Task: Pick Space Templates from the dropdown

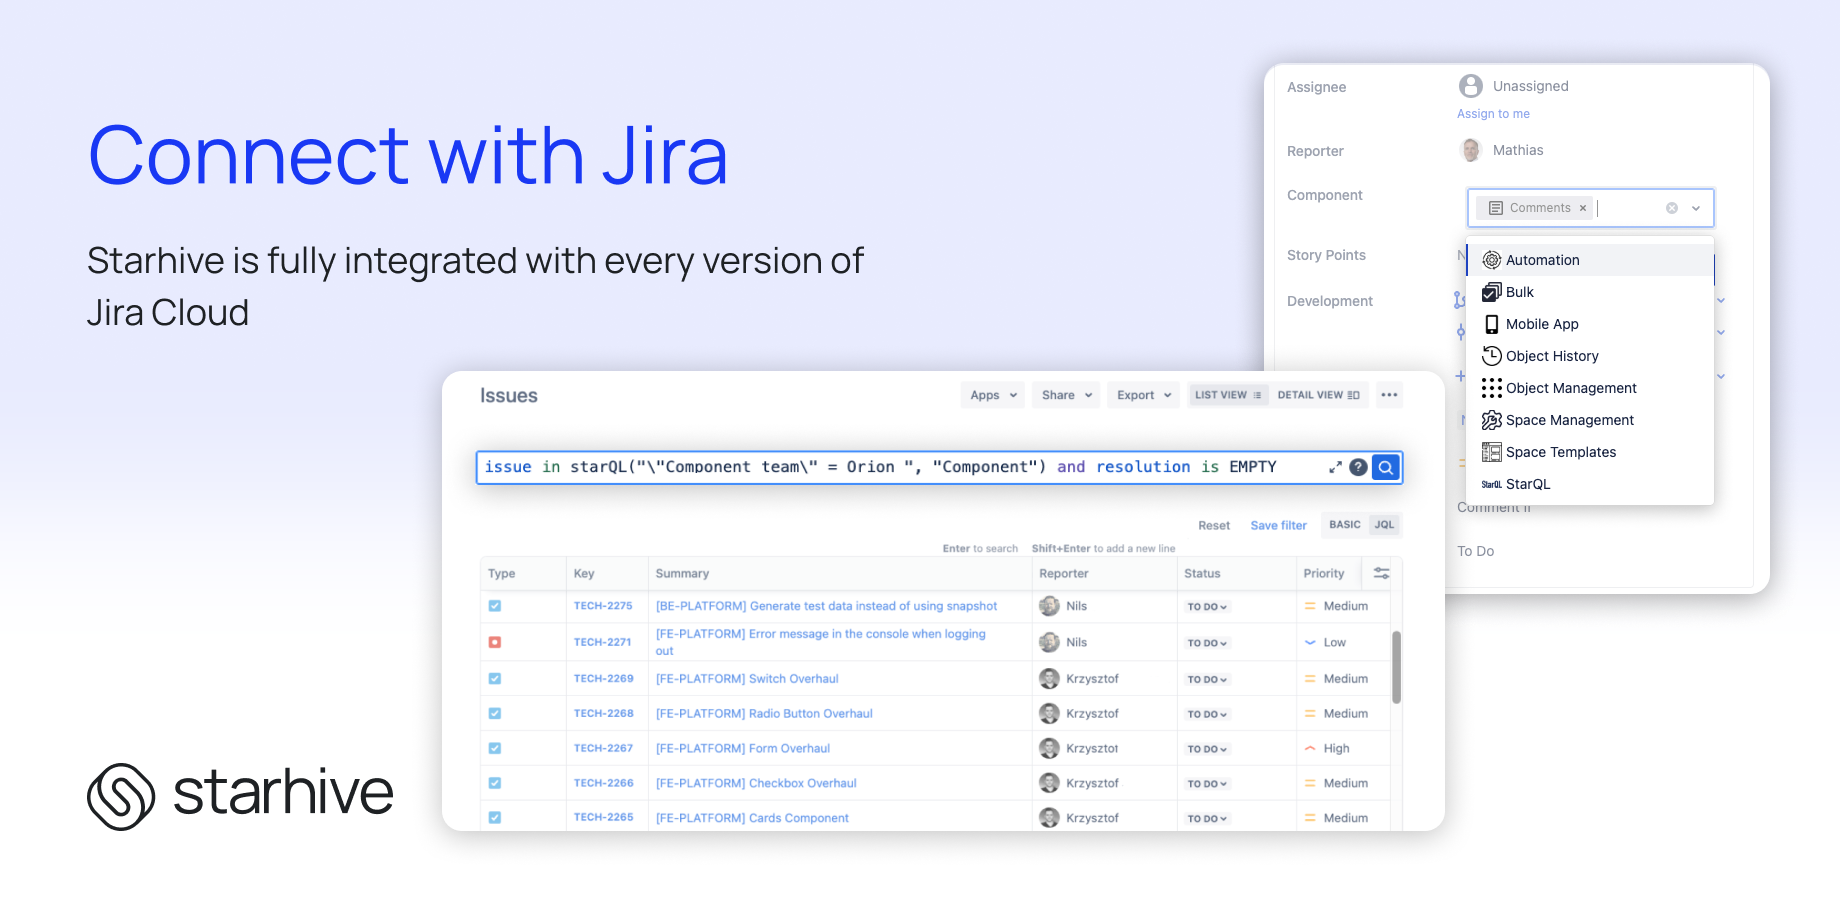Action: click(x=1590, y=452)
